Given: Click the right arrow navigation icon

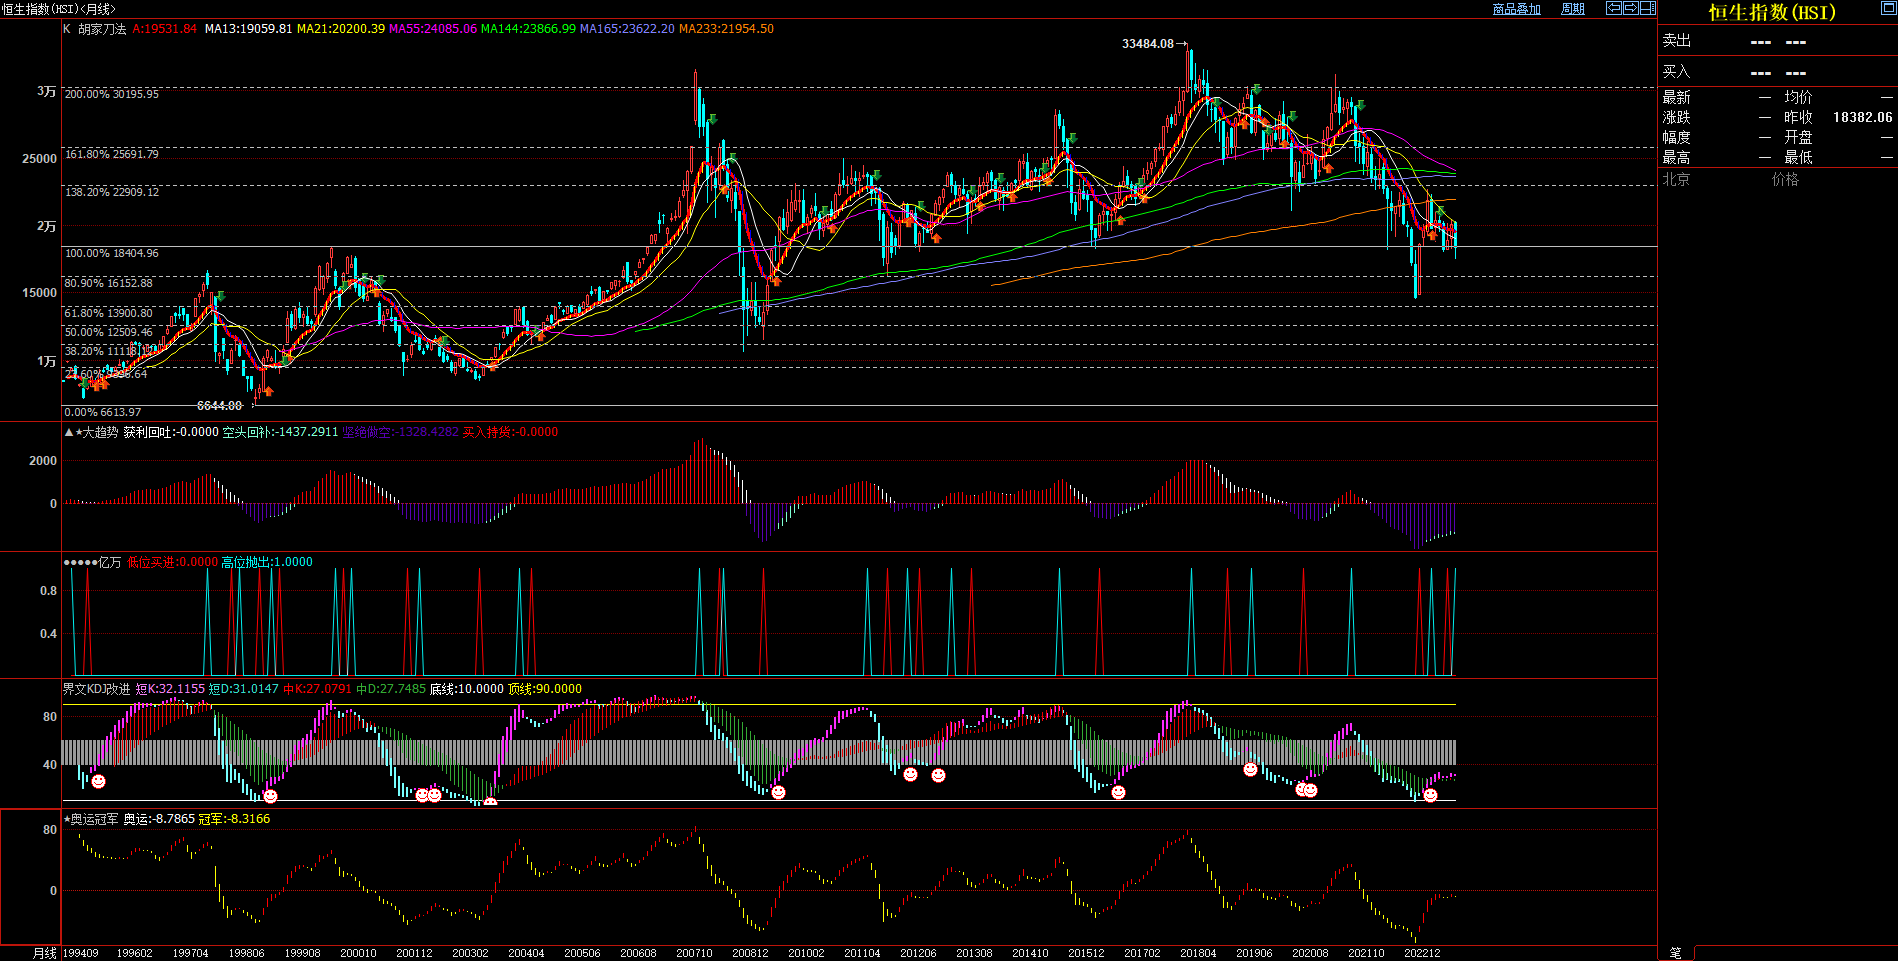Looking at the screenshot, I should click(x=1631, y=8).
